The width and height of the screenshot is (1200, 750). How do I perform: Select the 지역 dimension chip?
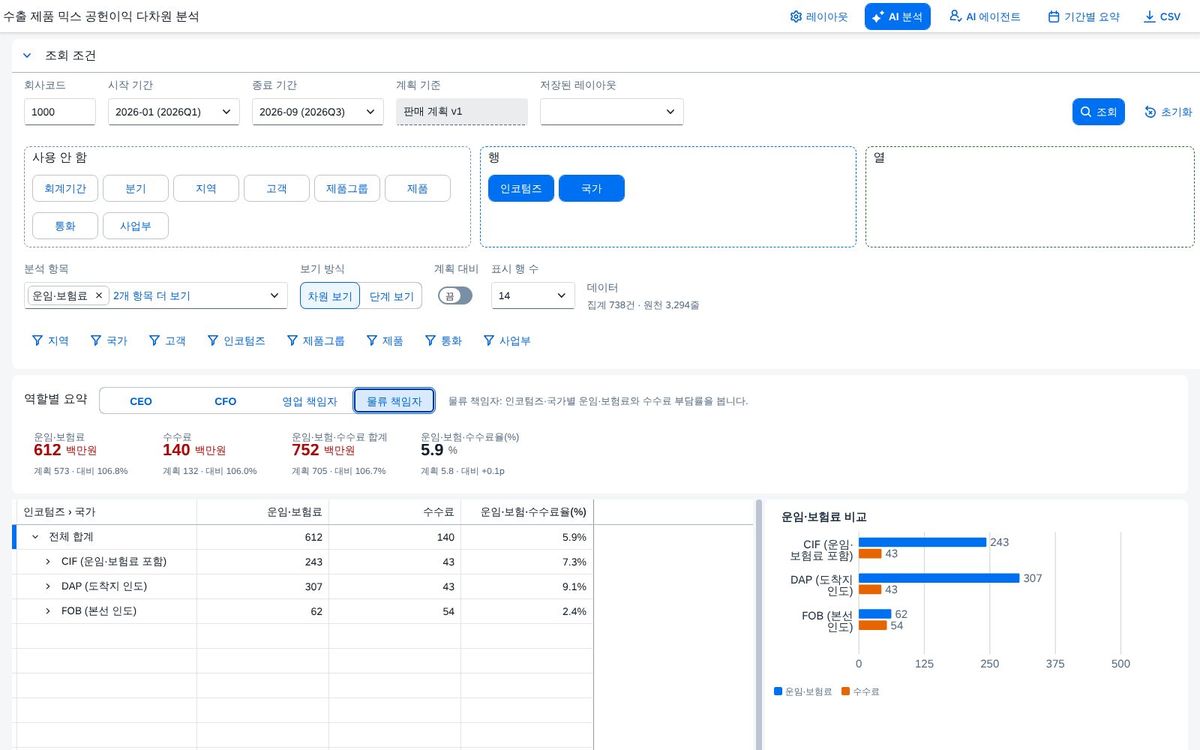206,188
